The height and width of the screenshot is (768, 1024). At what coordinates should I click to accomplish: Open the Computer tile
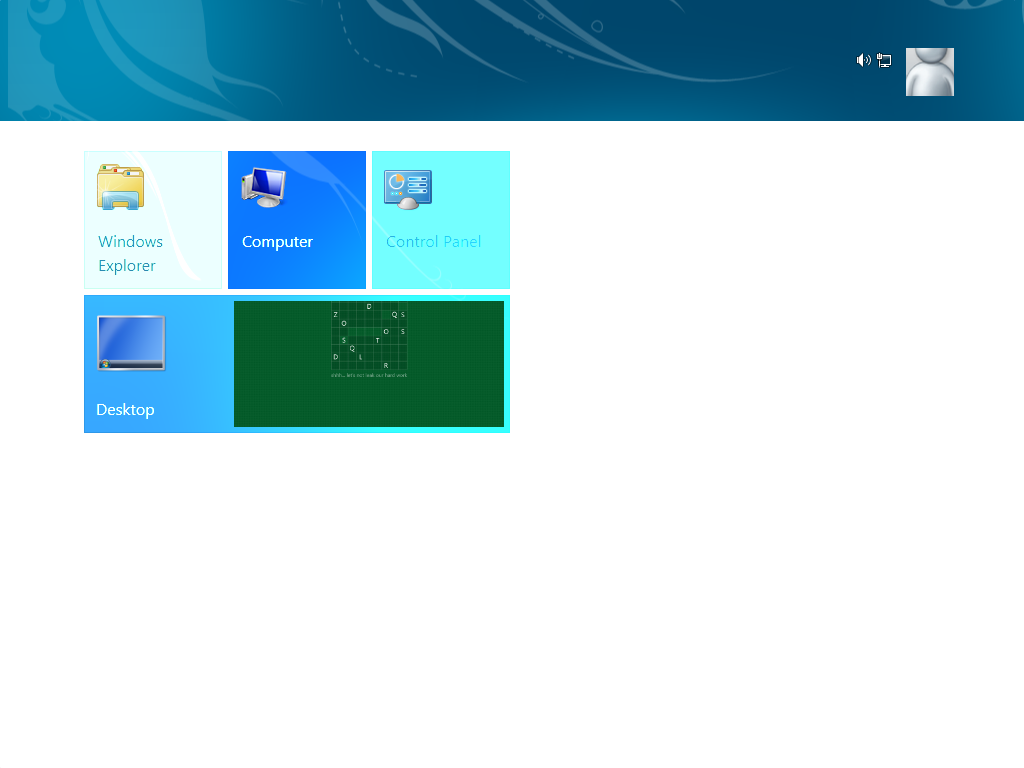[297, 220]
